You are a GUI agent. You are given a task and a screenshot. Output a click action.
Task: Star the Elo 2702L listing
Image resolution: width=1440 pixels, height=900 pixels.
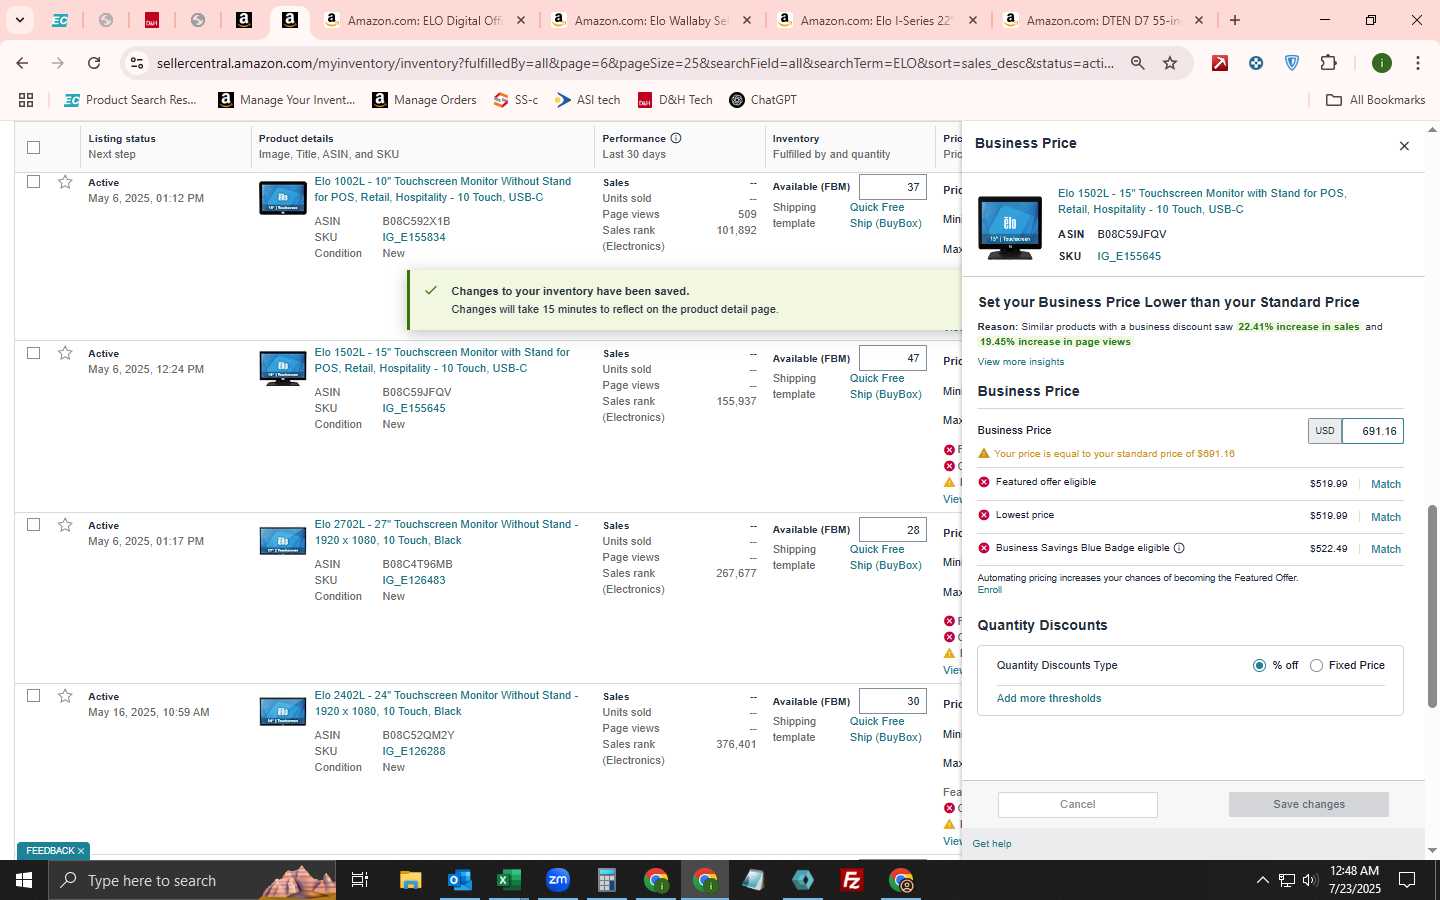click(65, 525)
